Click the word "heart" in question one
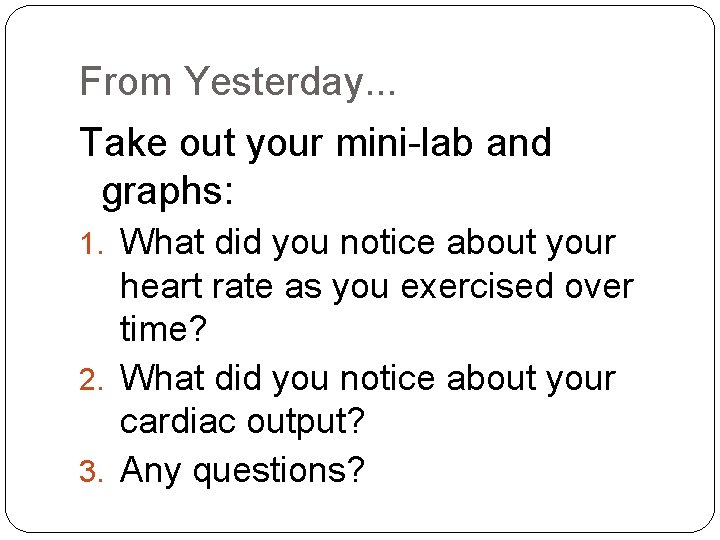720x540 pixels. point(161,287)
